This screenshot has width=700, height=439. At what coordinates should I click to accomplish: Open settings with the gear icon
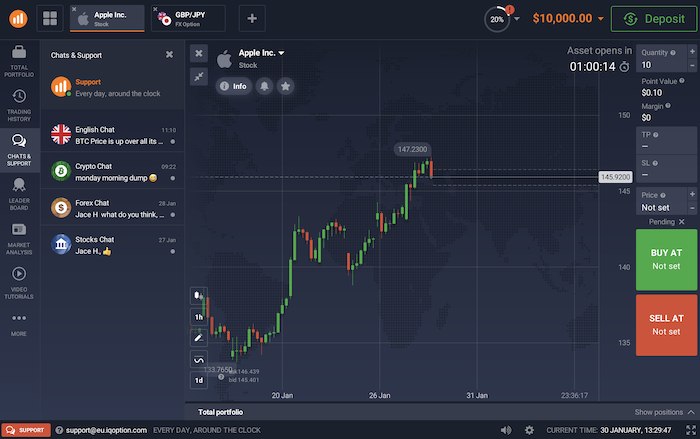[529, 430]
